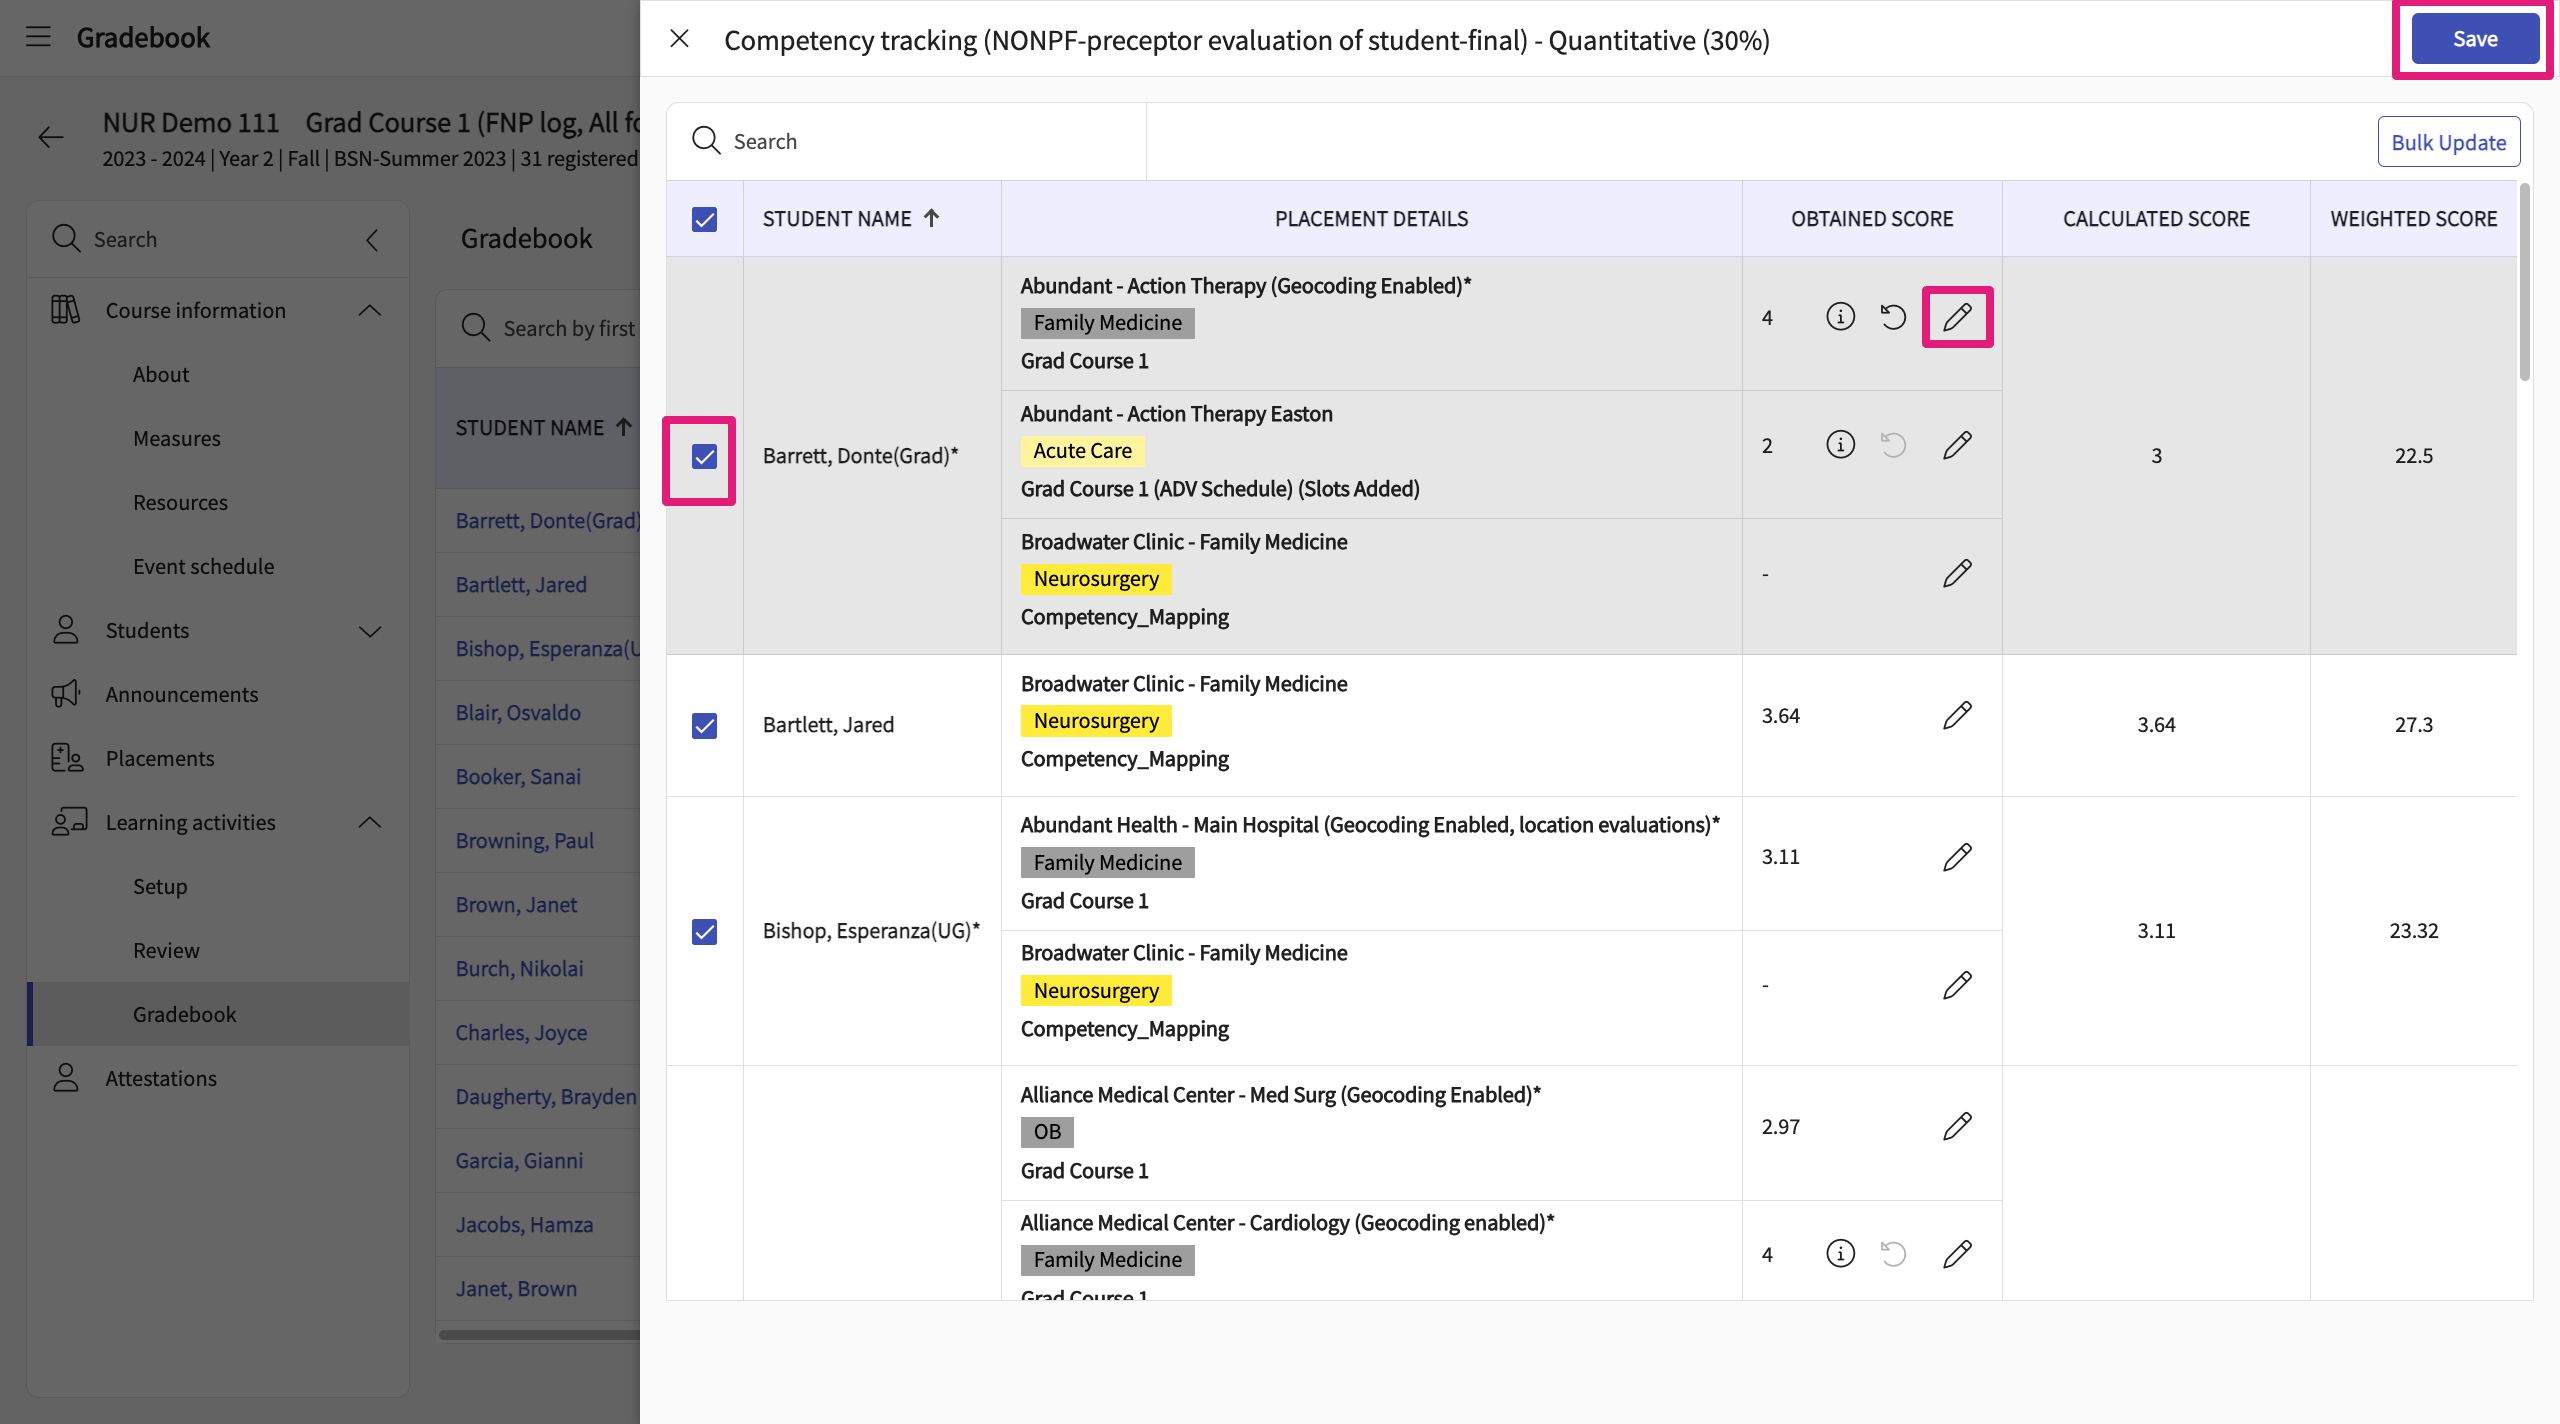Open the Garcia, Gianni student link
The width and height of the screenshot is (2560, 1424).
519,1161
